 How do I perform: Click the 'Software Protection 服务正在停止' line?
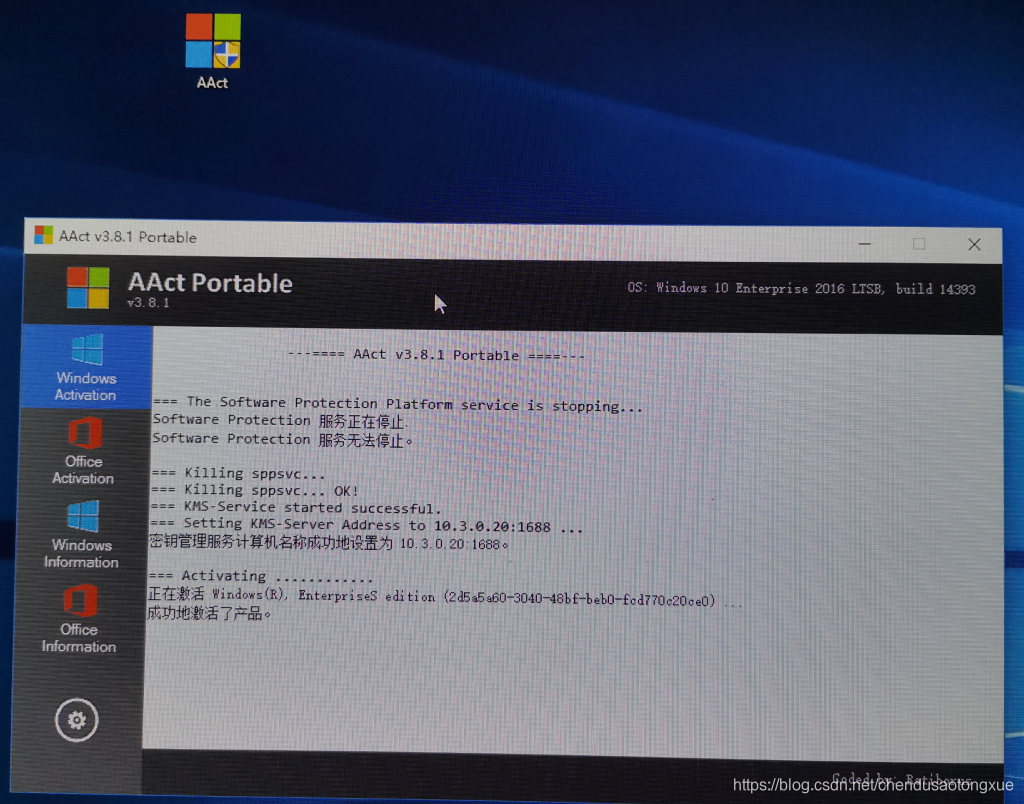click(279, 421)
